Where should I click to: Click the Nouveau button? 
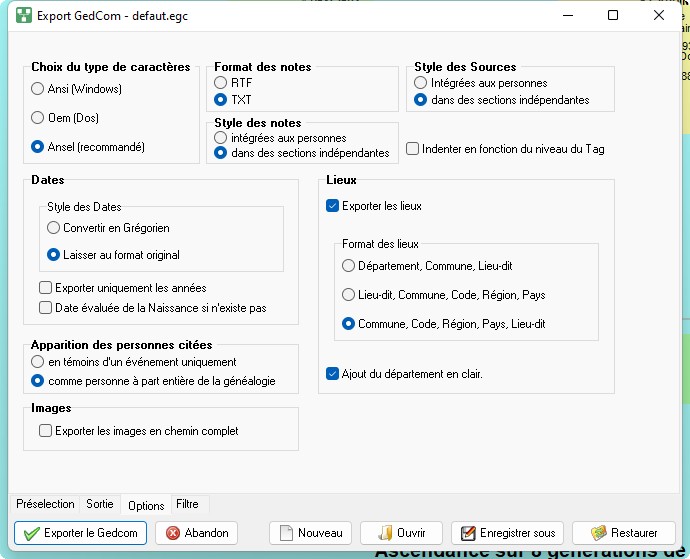pos(311,533)
